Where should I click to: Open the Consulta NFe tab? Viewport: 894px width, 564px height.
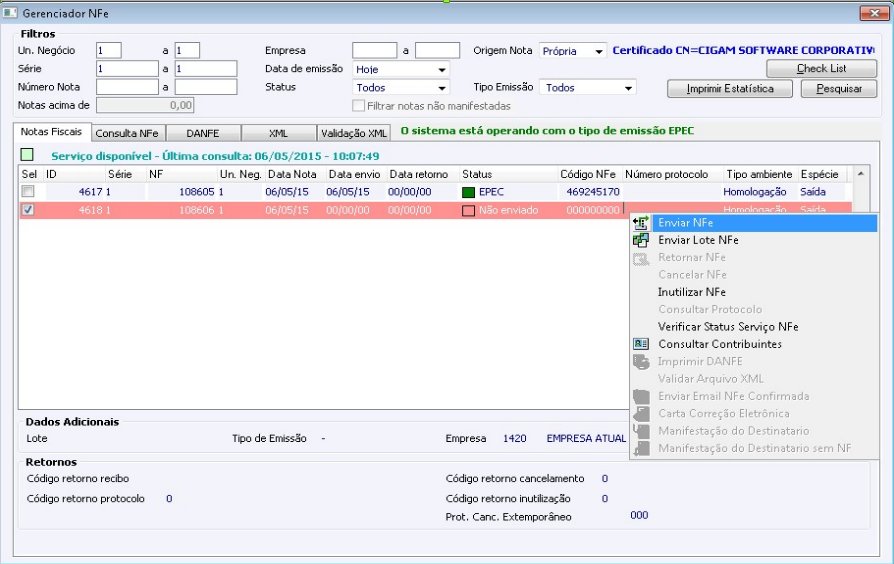pos(127,133)
